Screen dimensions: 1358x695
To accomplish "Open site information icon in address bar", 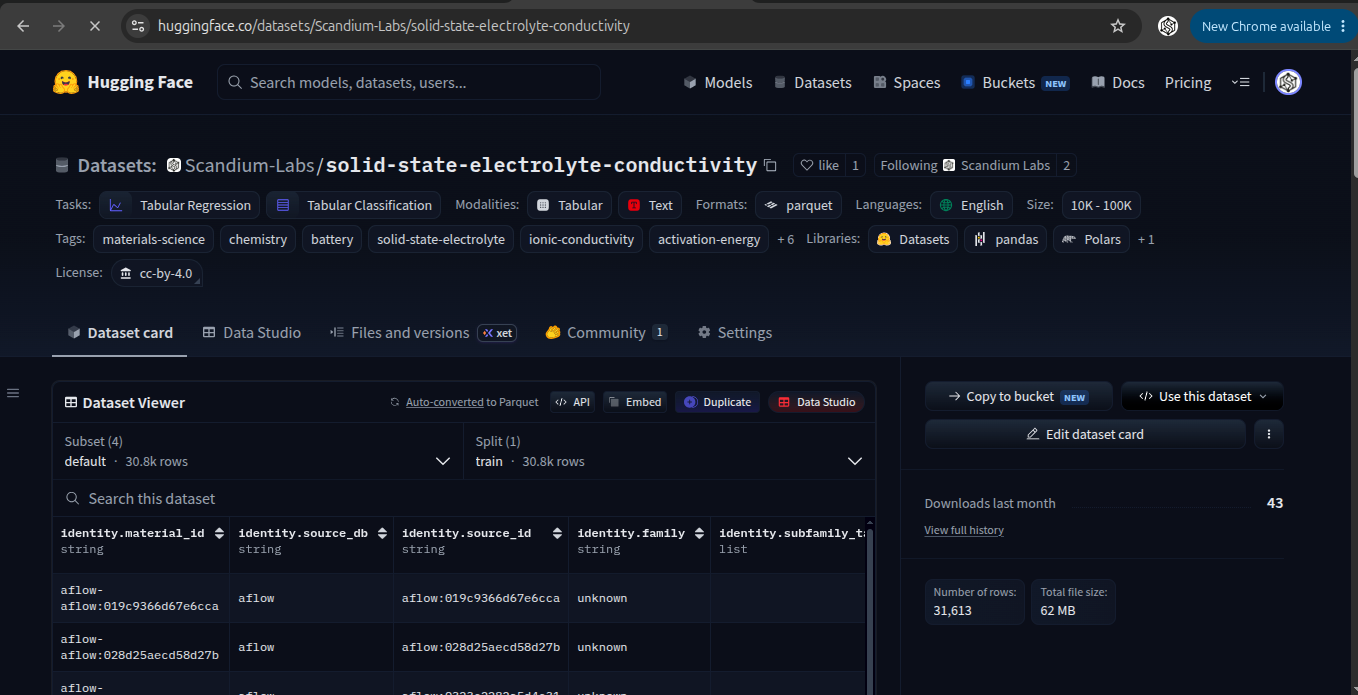I will click(x=138, y=26).
